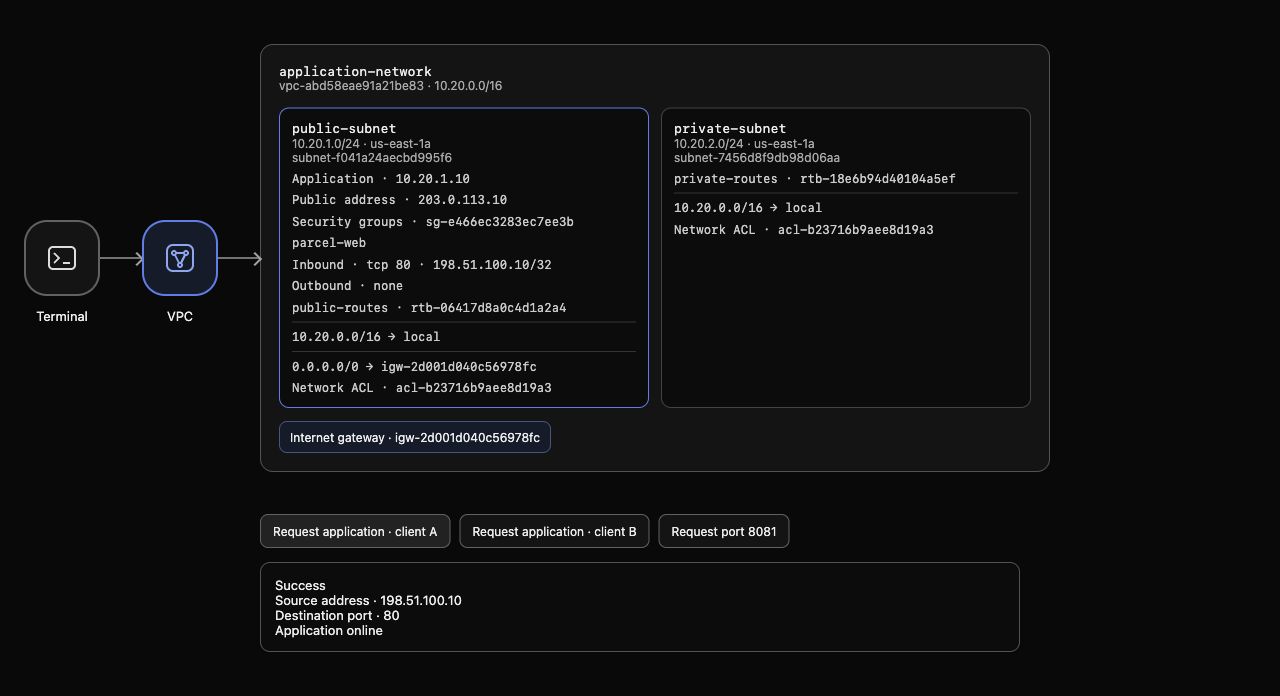Click the Source address 198.51.100.10 line
The height and width of the screenshot is (696, 1280).
point(368,601)
